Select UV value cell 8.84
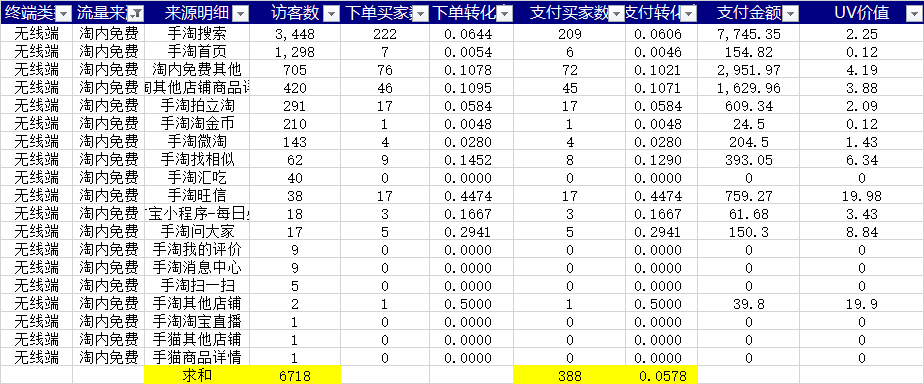 [862, 232]
